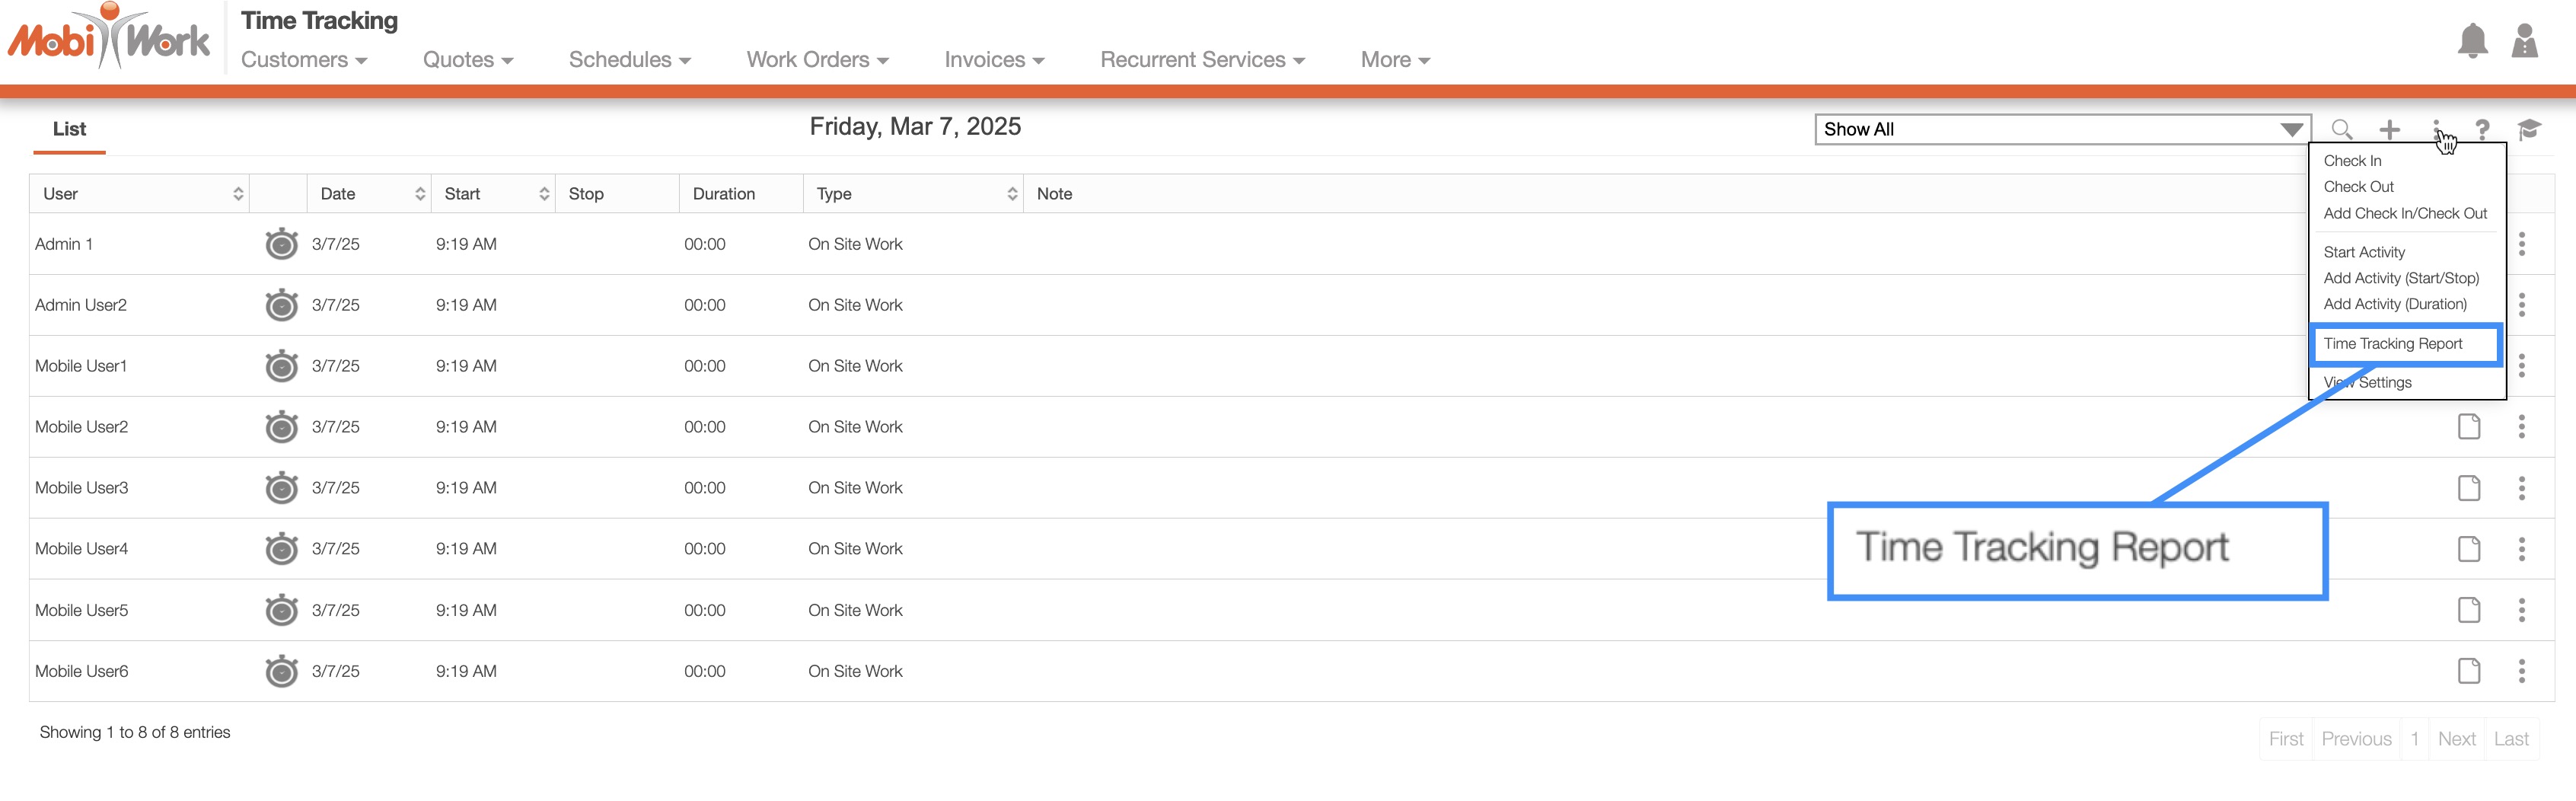The height and width of the screenshot is (801, 2576).
Task: Open the notifications bell icon
Action: tap(2472, 41)
